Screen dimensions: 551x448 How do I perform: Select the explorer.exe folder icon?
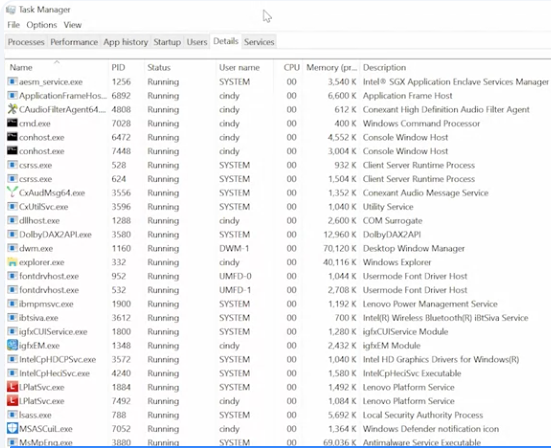[x=12, y=262]
